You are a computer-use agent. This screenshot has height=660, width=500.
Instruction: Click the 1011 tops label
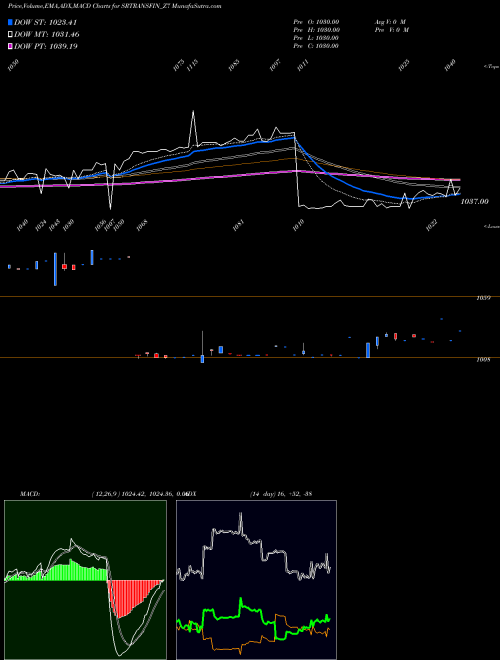click(303, 65)
